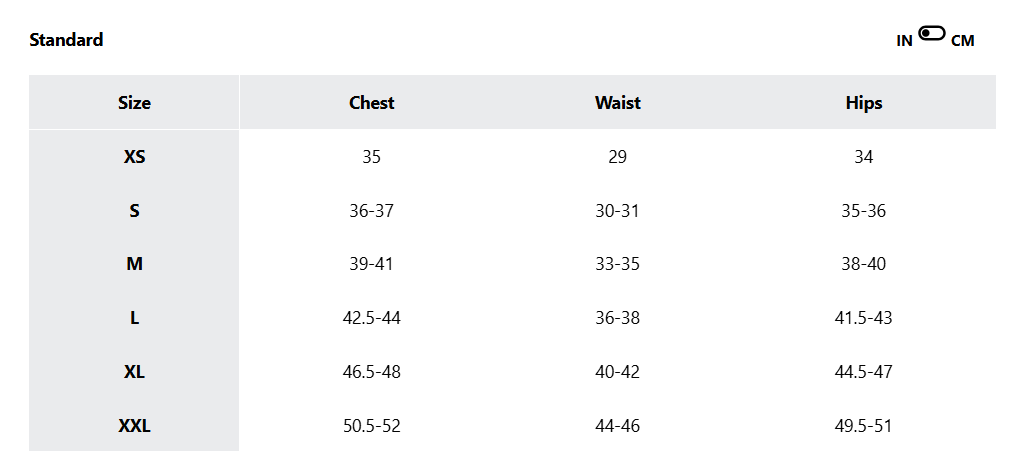Select the XL size row label

134,372
